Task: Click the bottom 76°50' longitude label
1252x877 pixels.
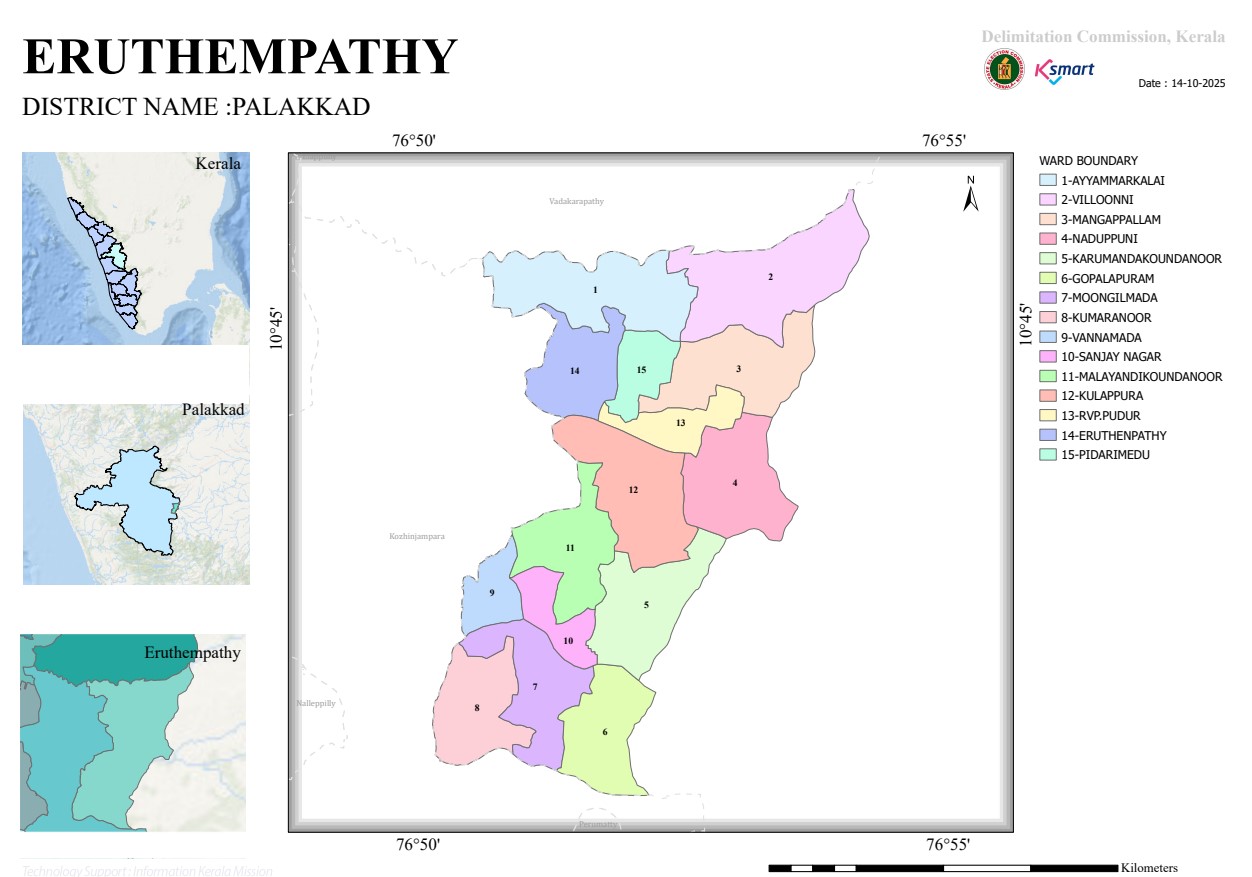Action: click(x=417, y=846)
